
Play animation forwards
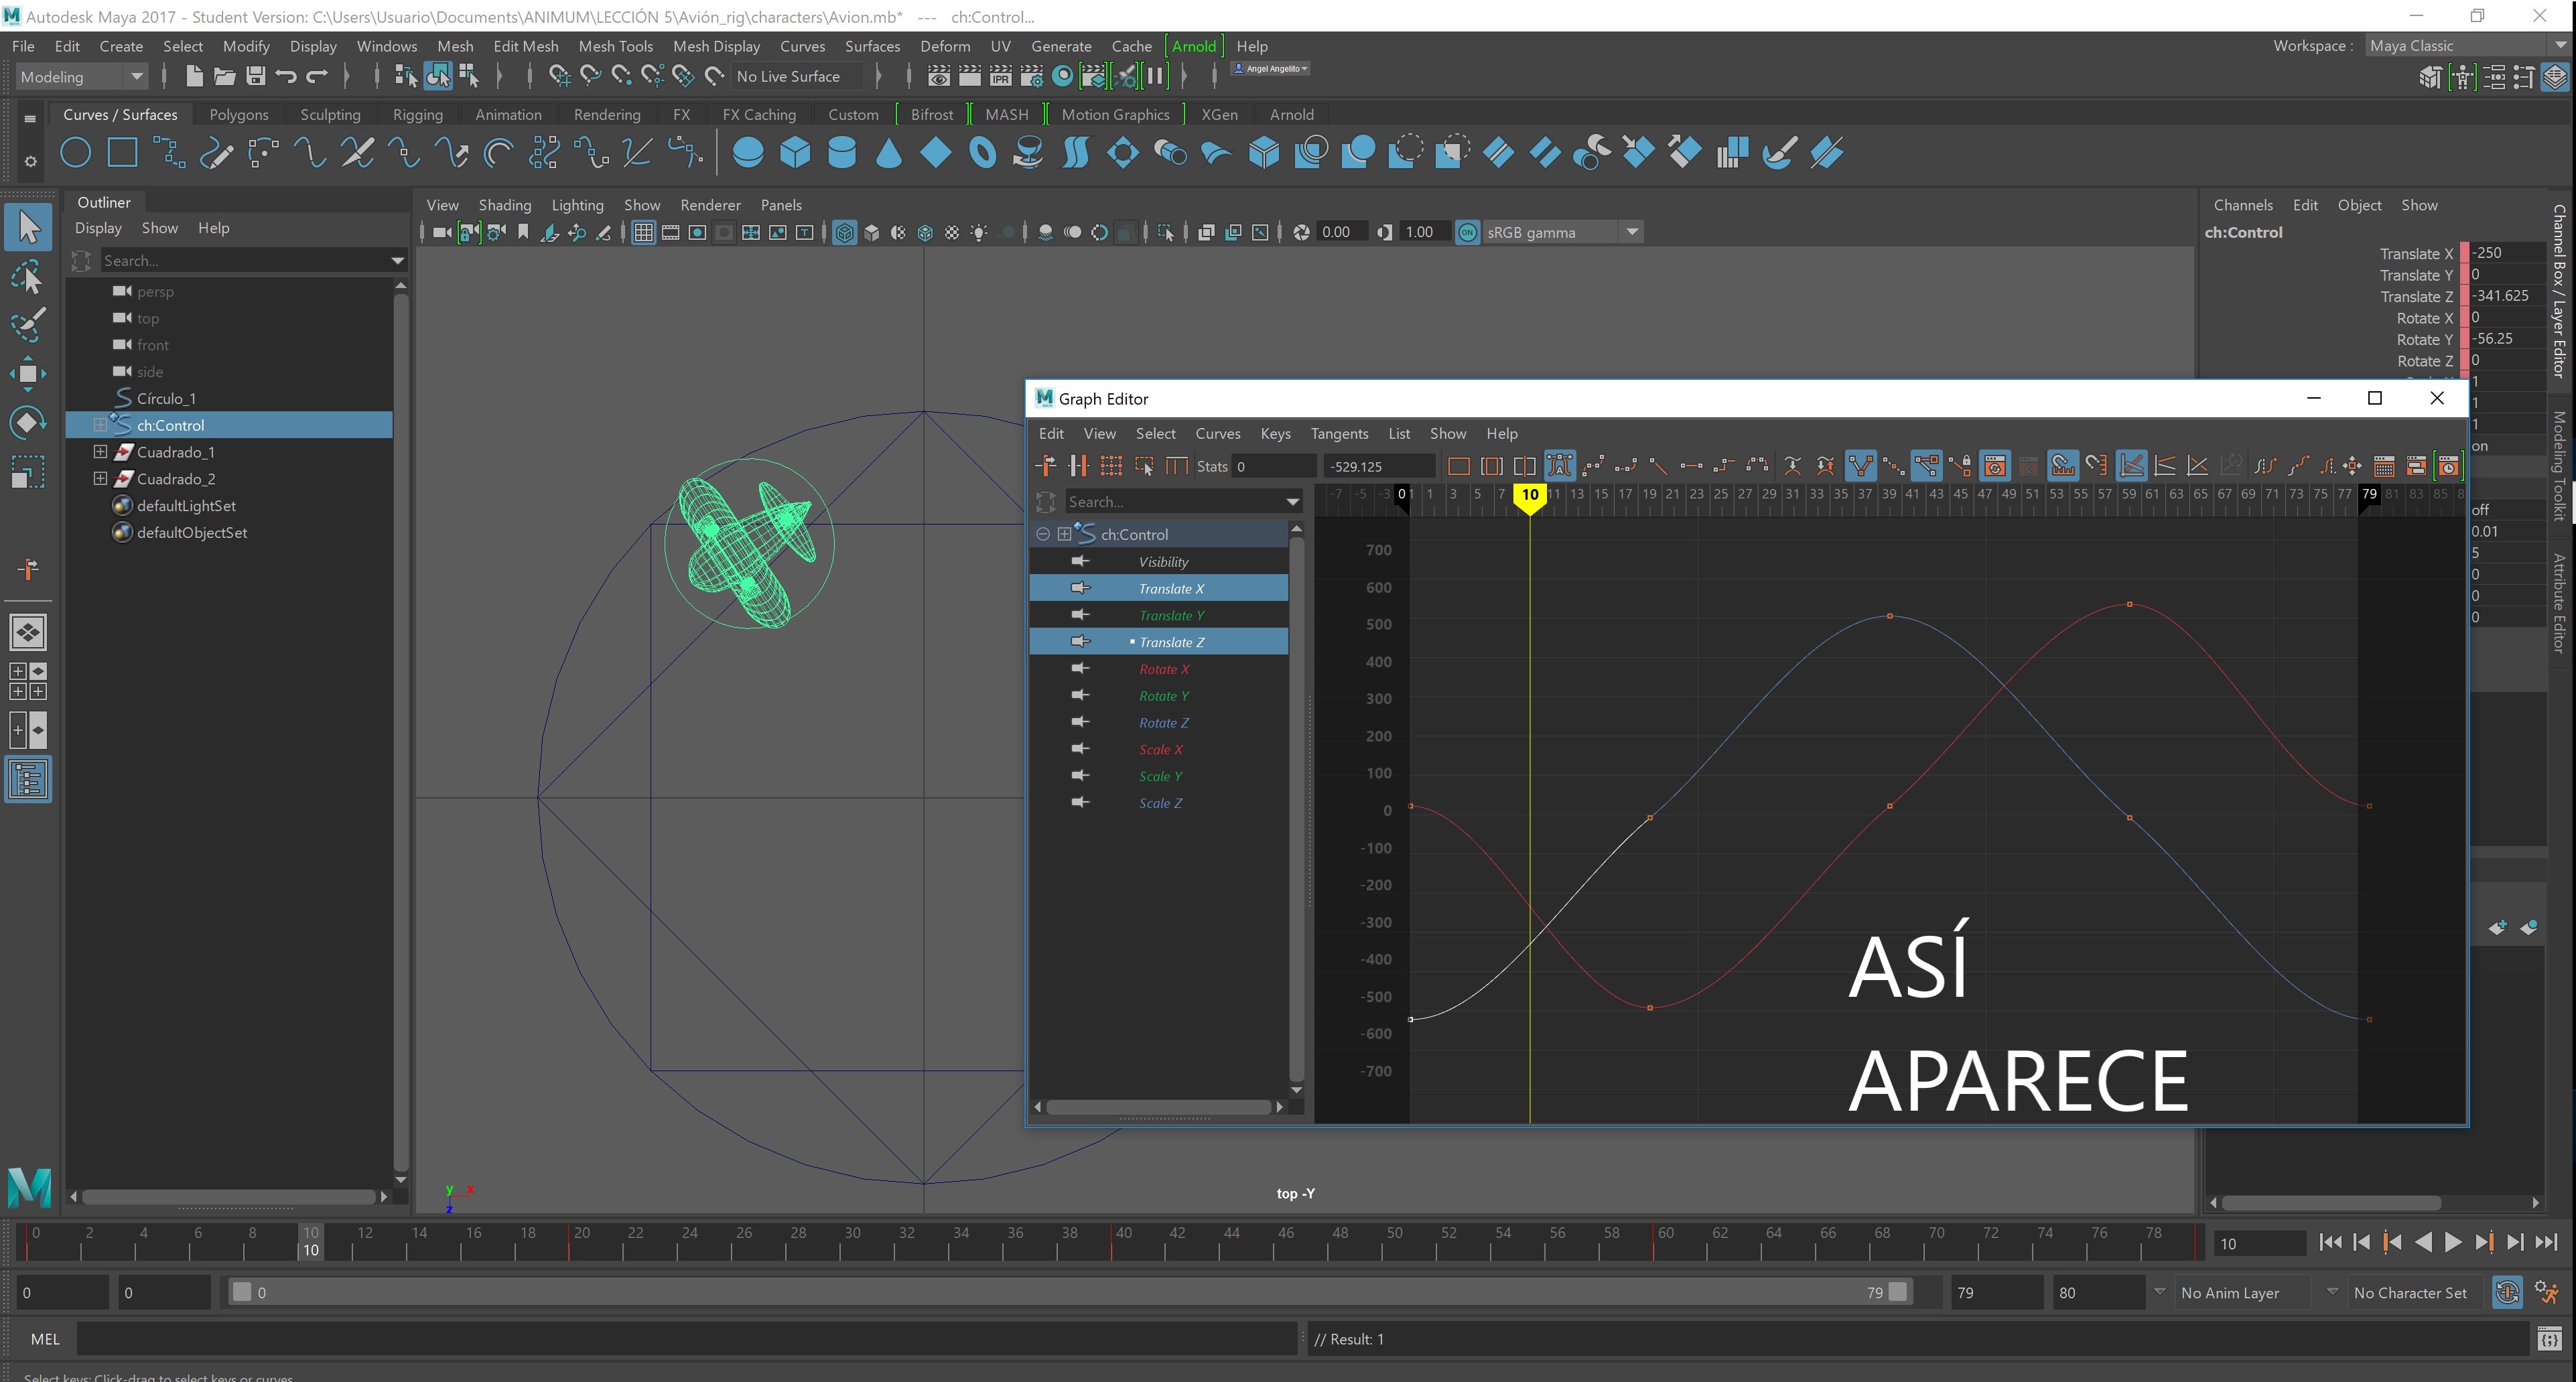(2453, 1242)
